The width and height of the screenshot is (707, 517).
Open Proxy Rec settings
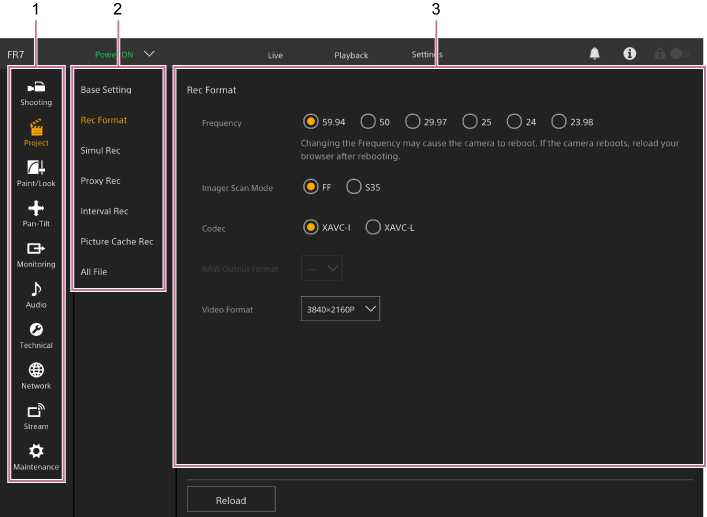(100, 181)
